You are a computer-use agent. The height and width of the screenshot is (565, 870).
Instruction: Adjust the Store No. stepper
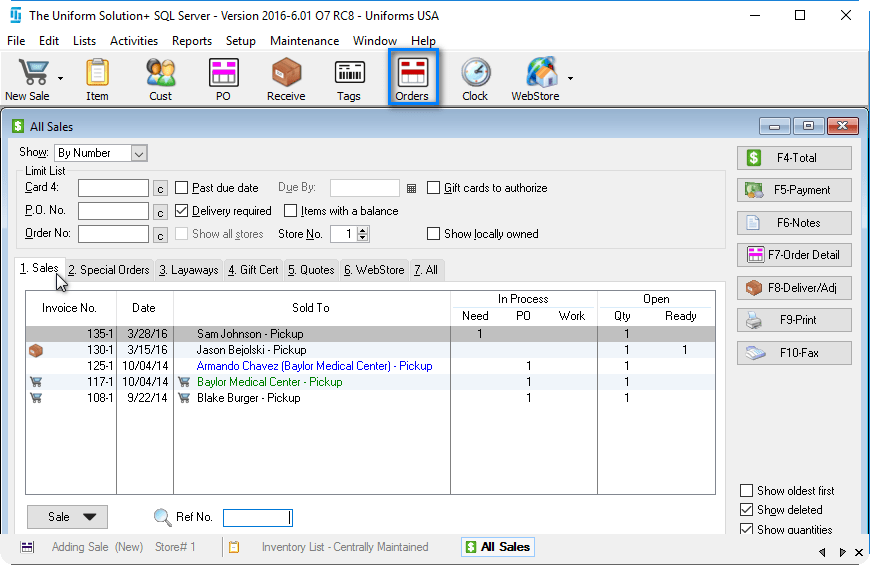pyautogui.click(x=363, y=234)
